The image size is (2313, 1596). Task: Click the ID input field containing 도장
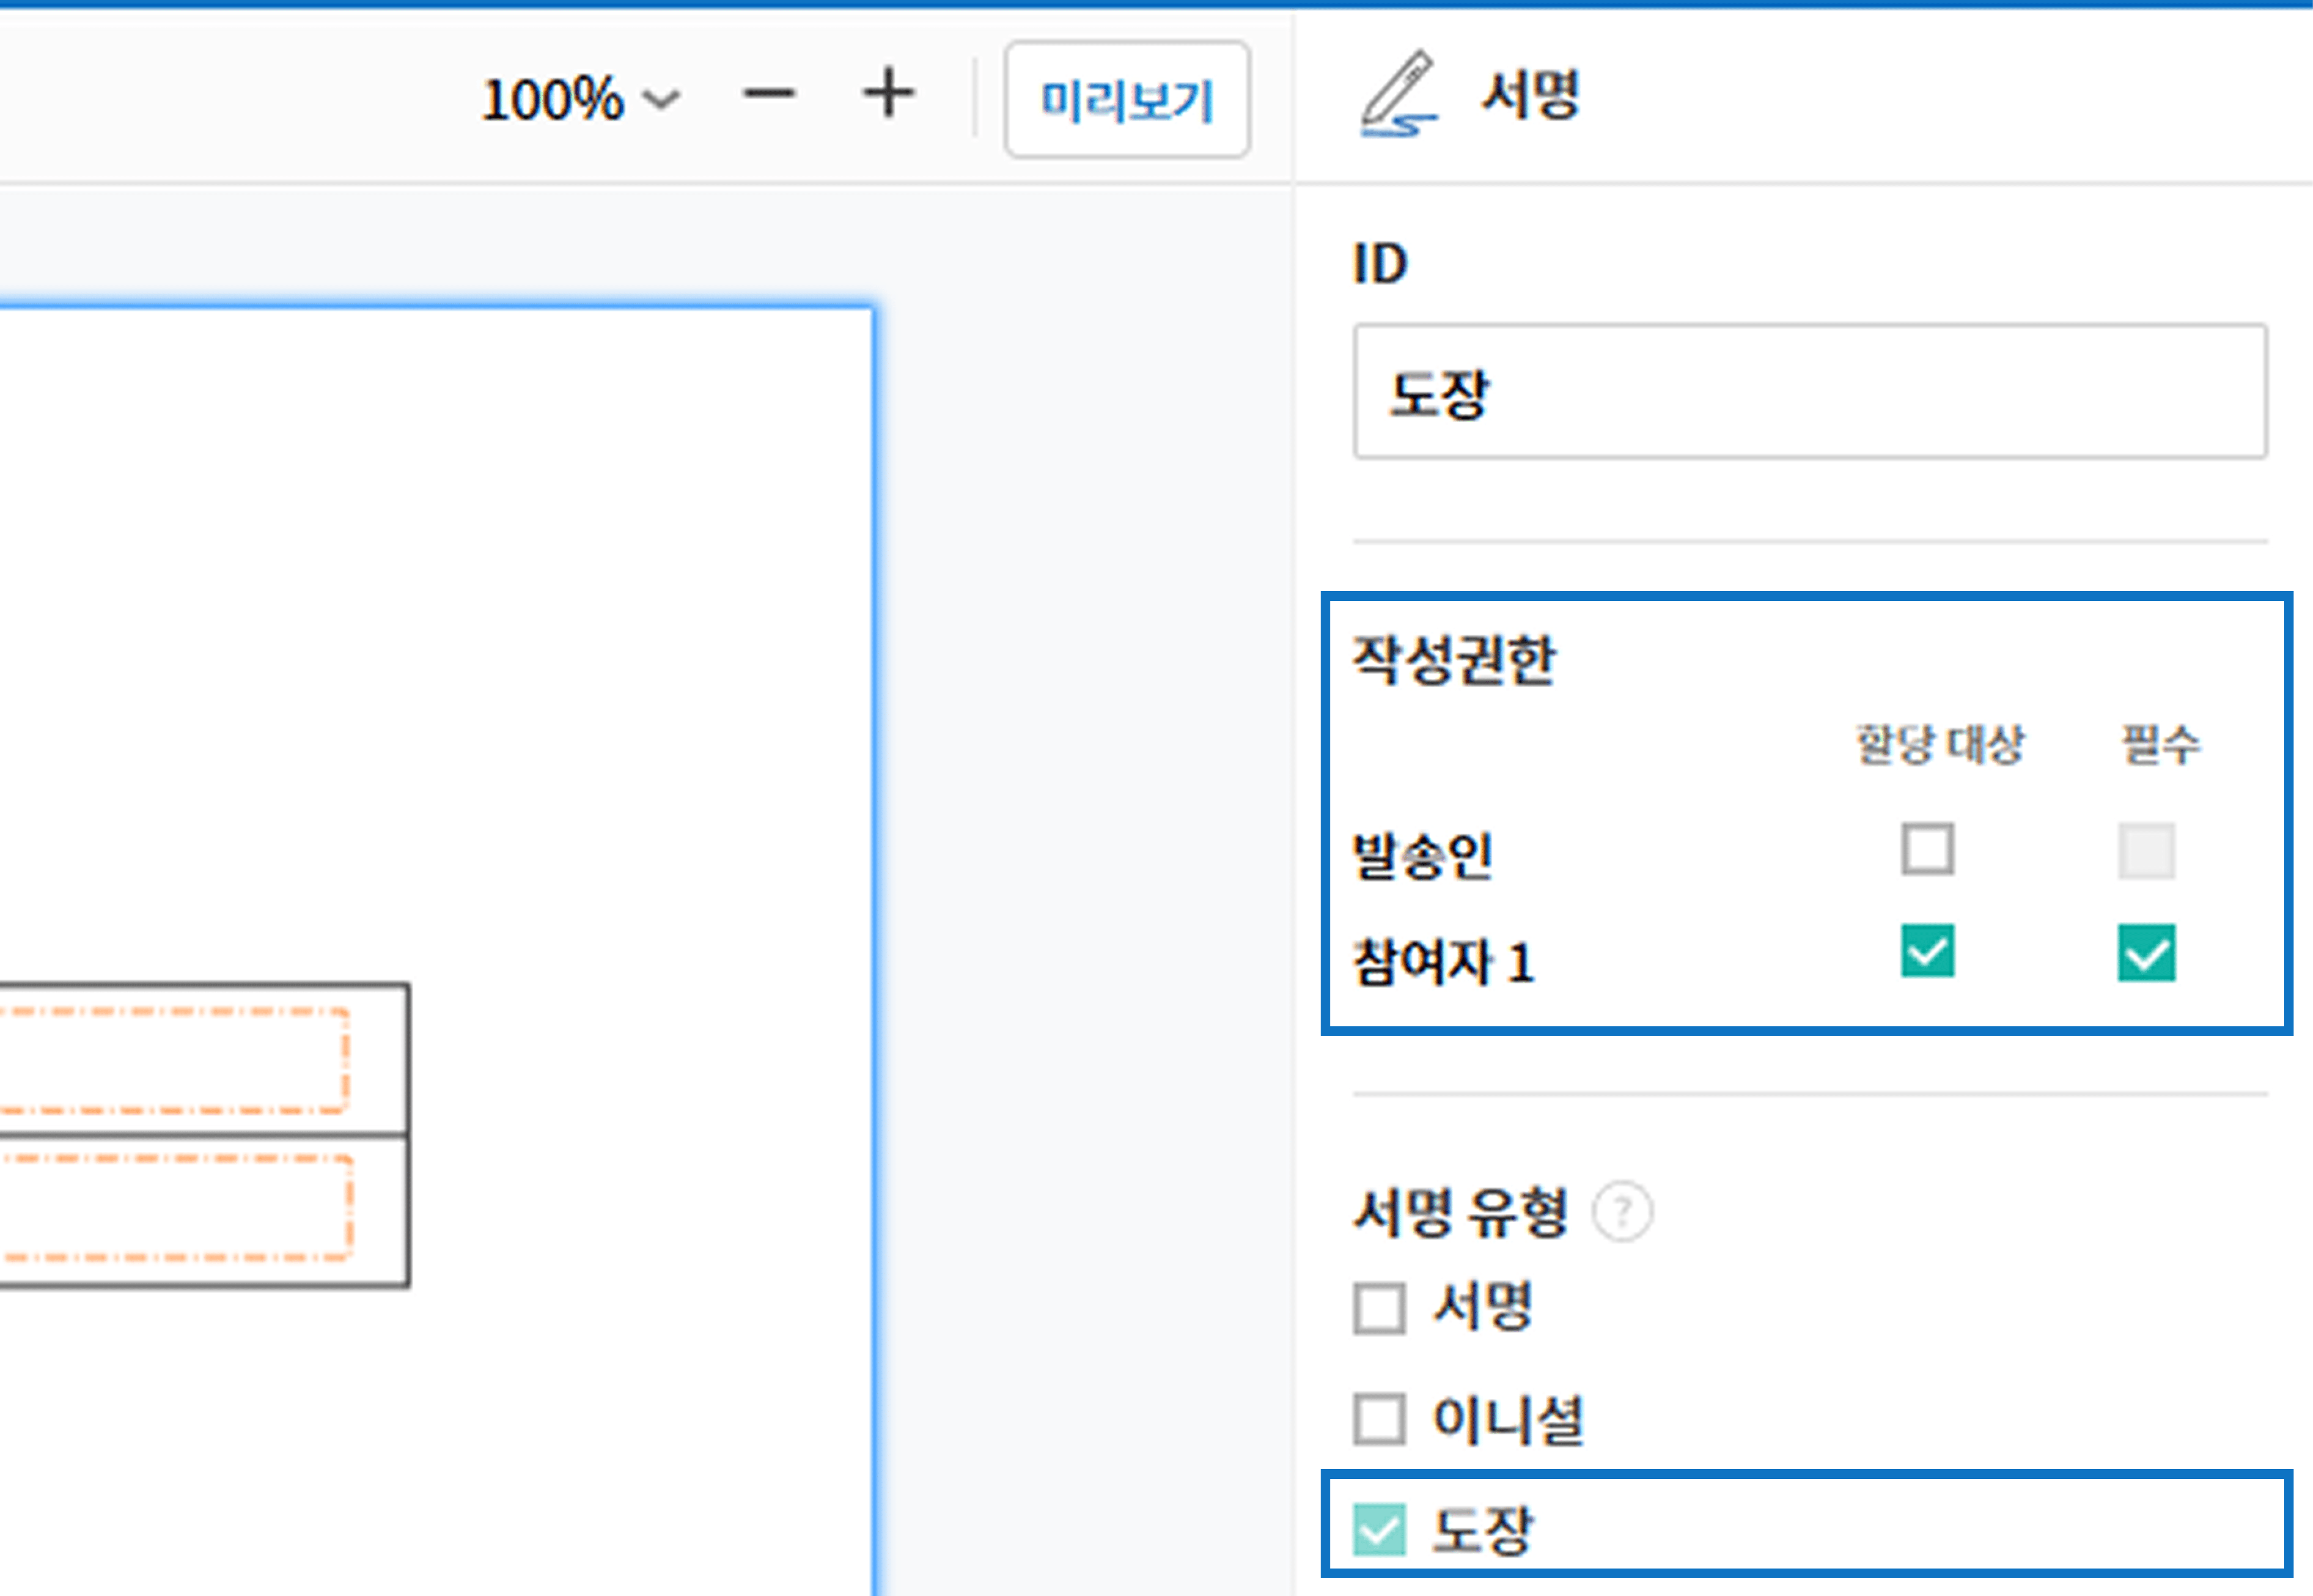tap(1809, 392)
